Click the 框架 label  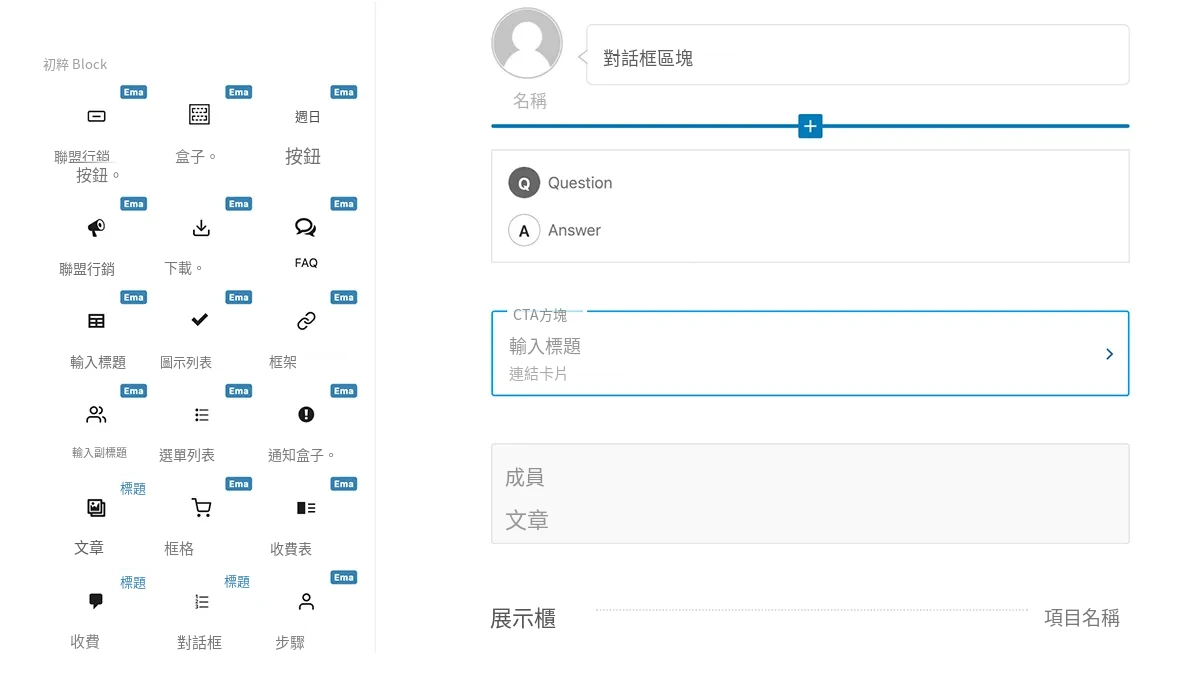283,362
